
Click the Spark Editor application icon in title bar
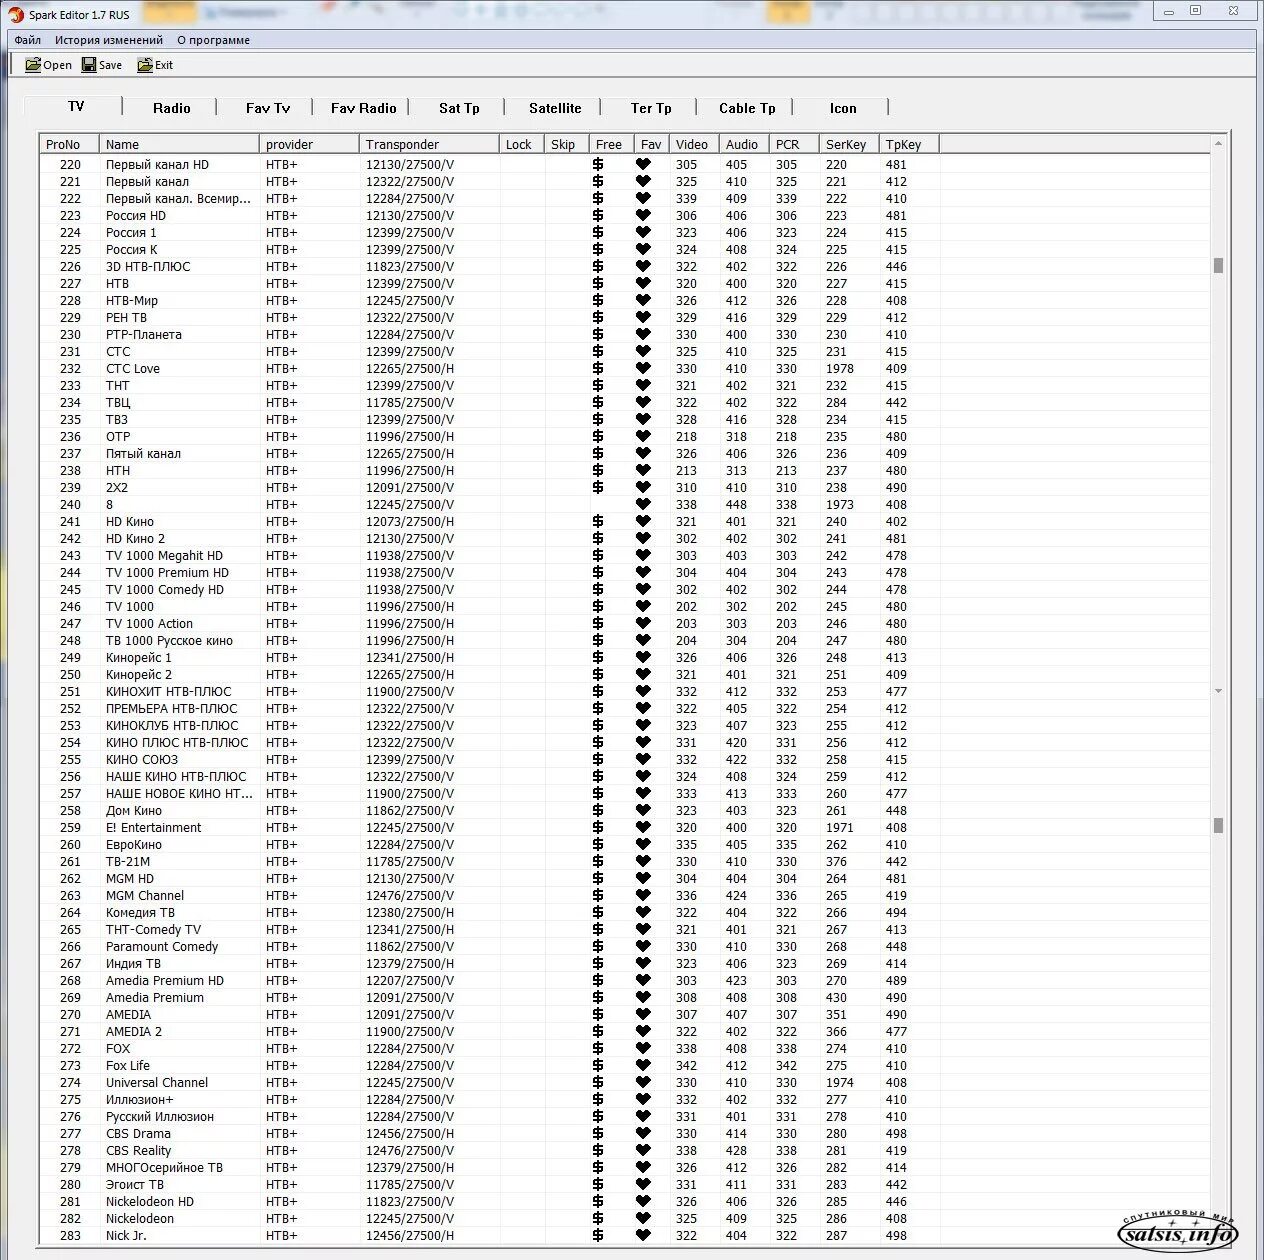[16, 14]
